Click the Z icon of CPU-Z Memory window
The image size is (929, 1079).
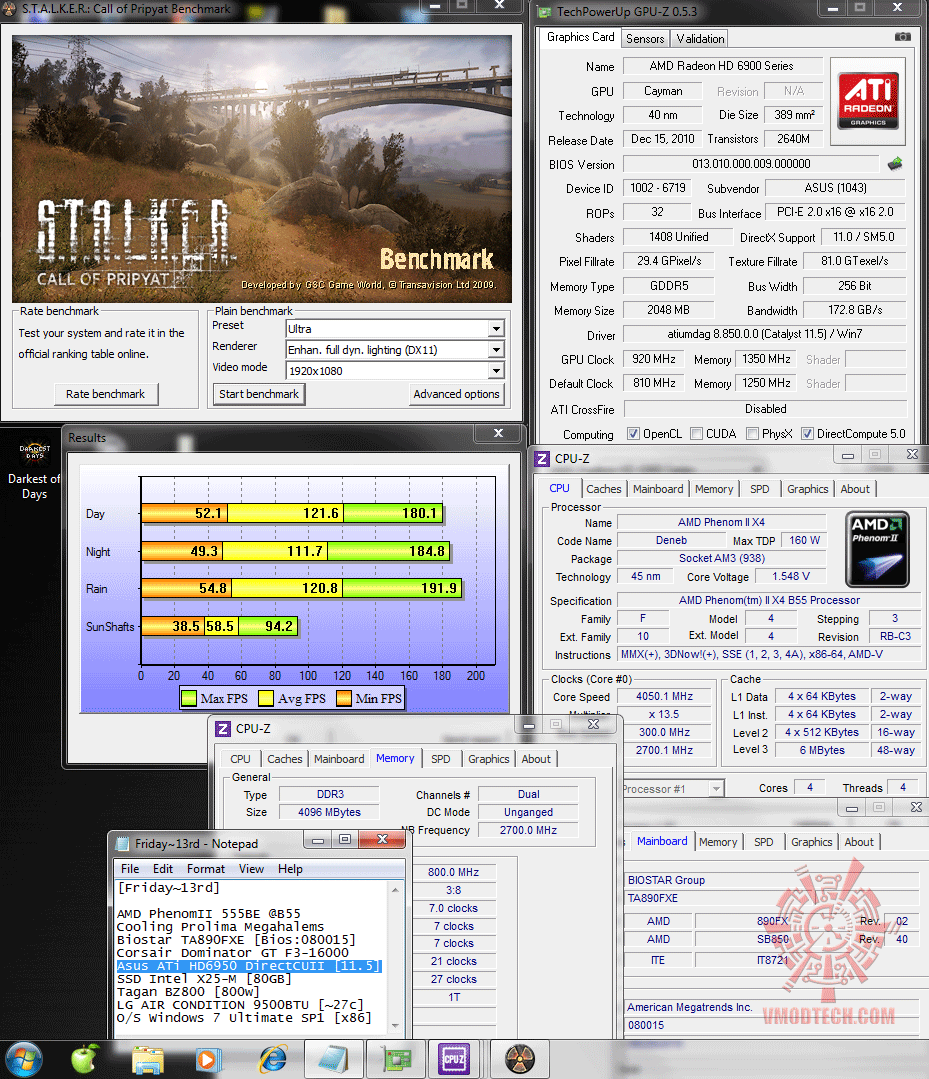[x=223, y=729]
